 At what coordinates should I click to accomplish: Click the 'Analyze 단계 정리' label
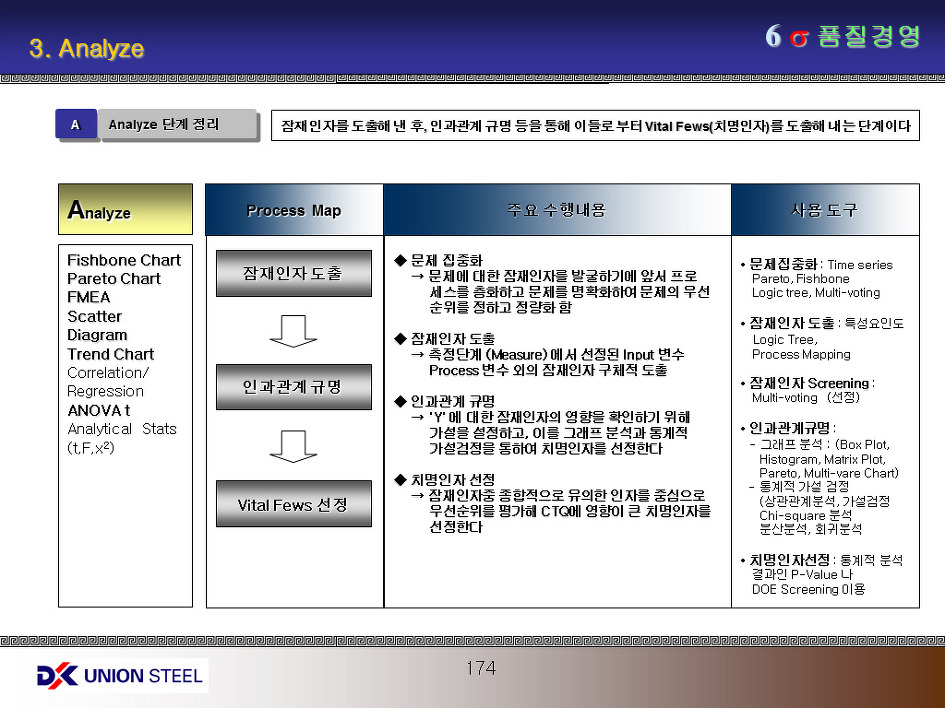[179, 125]
